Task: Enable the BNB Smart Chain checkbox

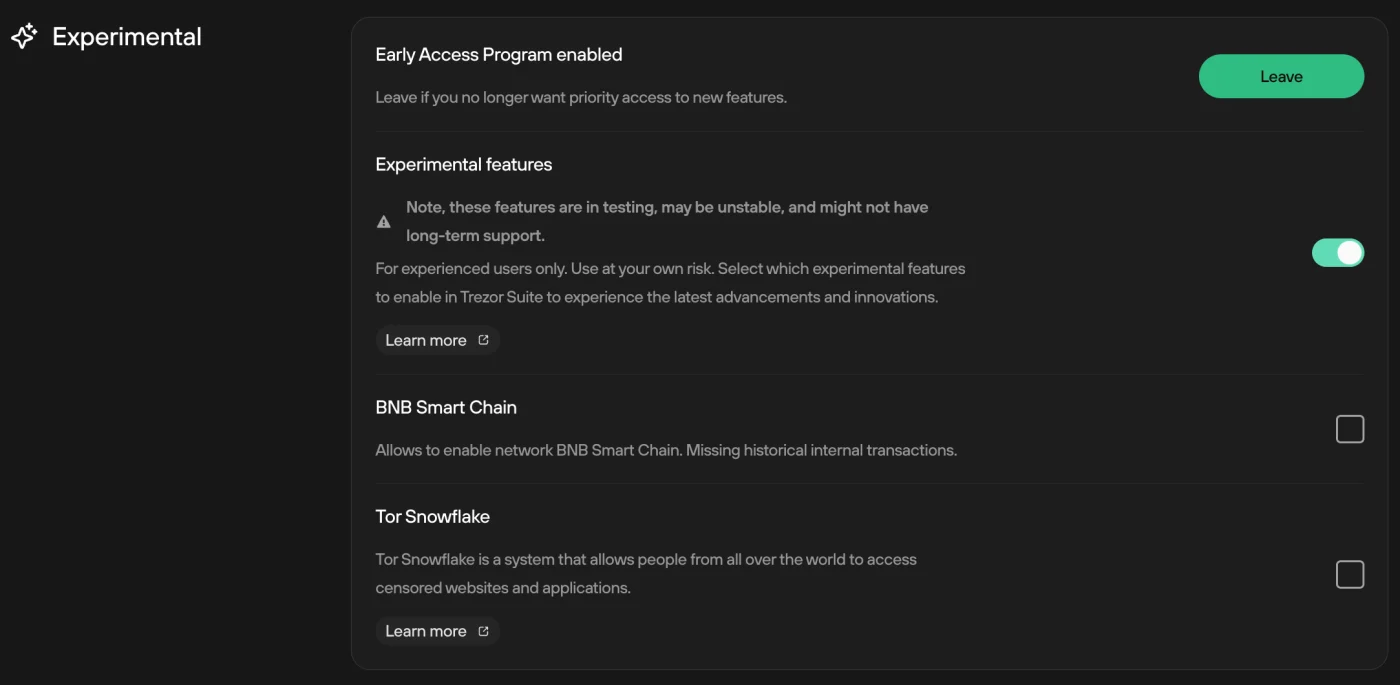Action: click(x=1350, y=429)
